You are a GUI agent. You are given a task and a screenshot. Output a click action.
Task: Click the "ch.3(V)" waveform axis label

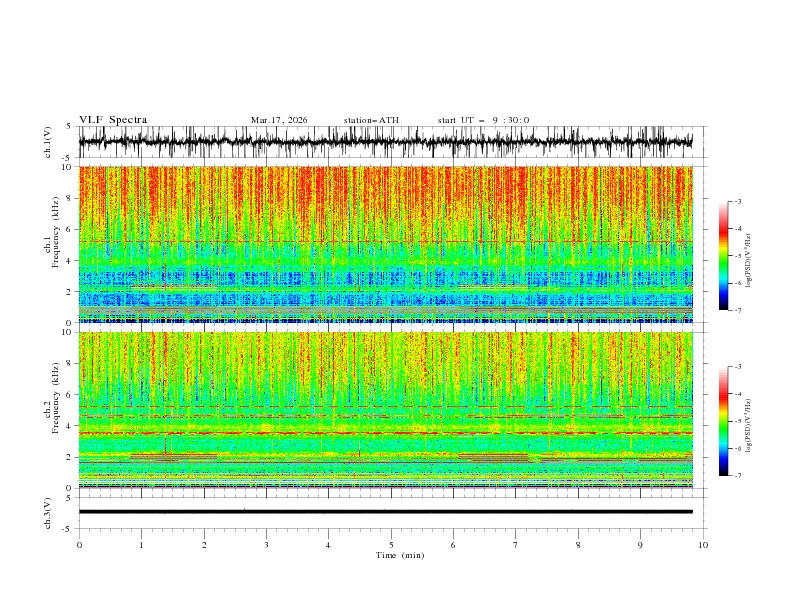[47, 513]
